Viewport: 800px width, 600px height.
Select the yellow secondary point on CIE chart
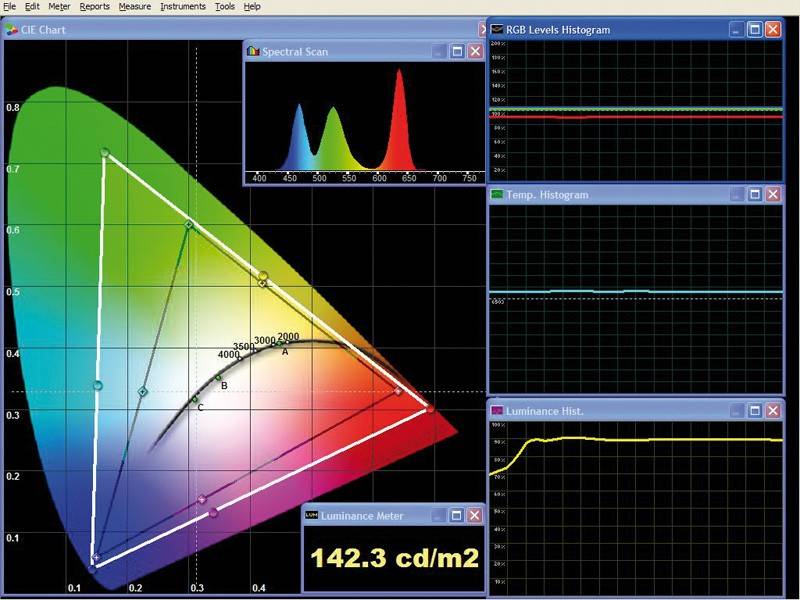(x=263, y=276)
